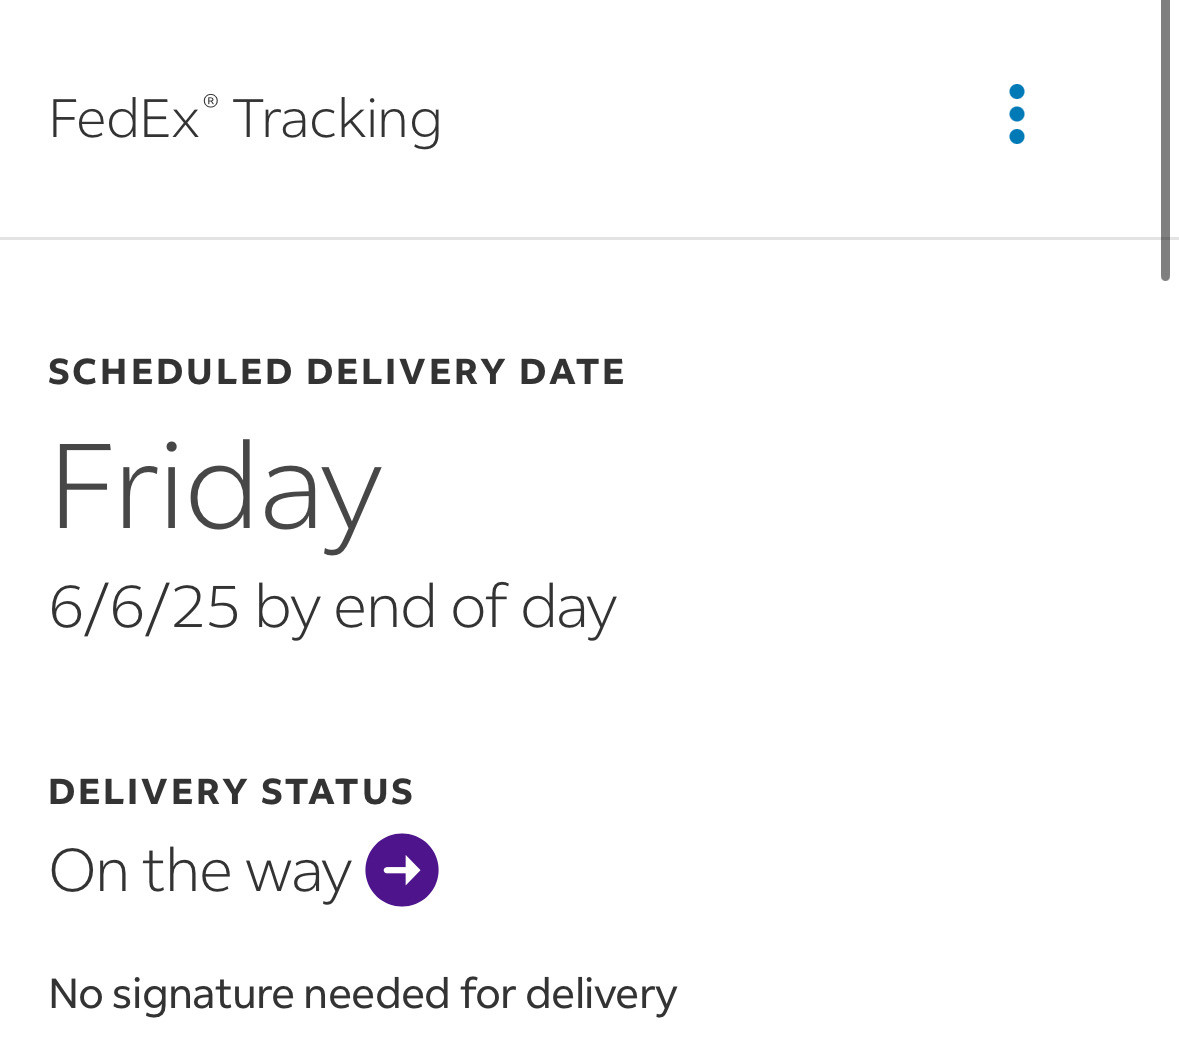
Task: Click the word signature in the delivery note
Action: tap(203, 995)
